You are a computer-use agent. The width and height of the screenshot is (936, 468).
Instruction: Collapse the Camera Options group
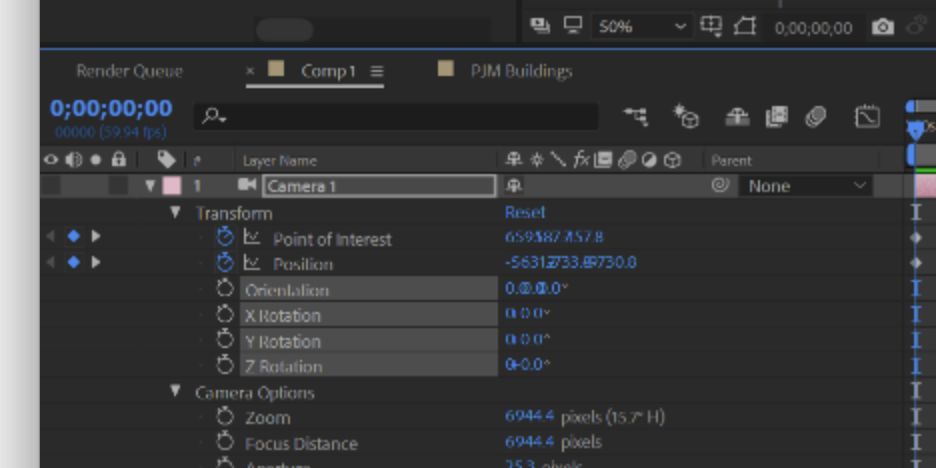point(175,392)
